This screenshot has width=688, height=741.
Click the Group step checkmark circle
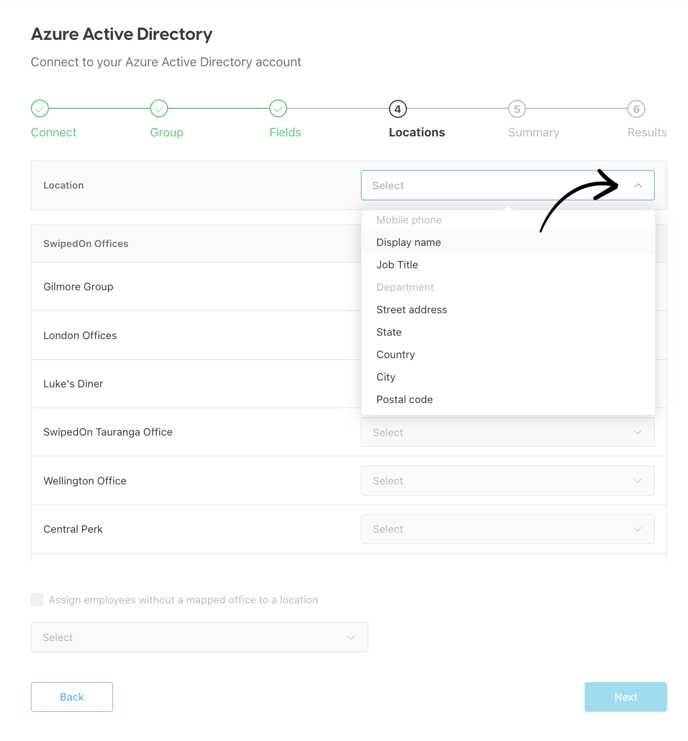(x=159, y=109)
